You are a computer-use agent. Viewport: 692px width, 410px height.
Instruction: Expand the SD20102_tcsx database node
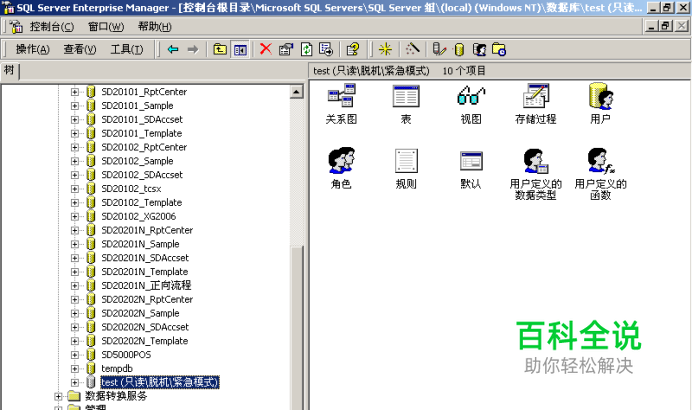(75, 189)
